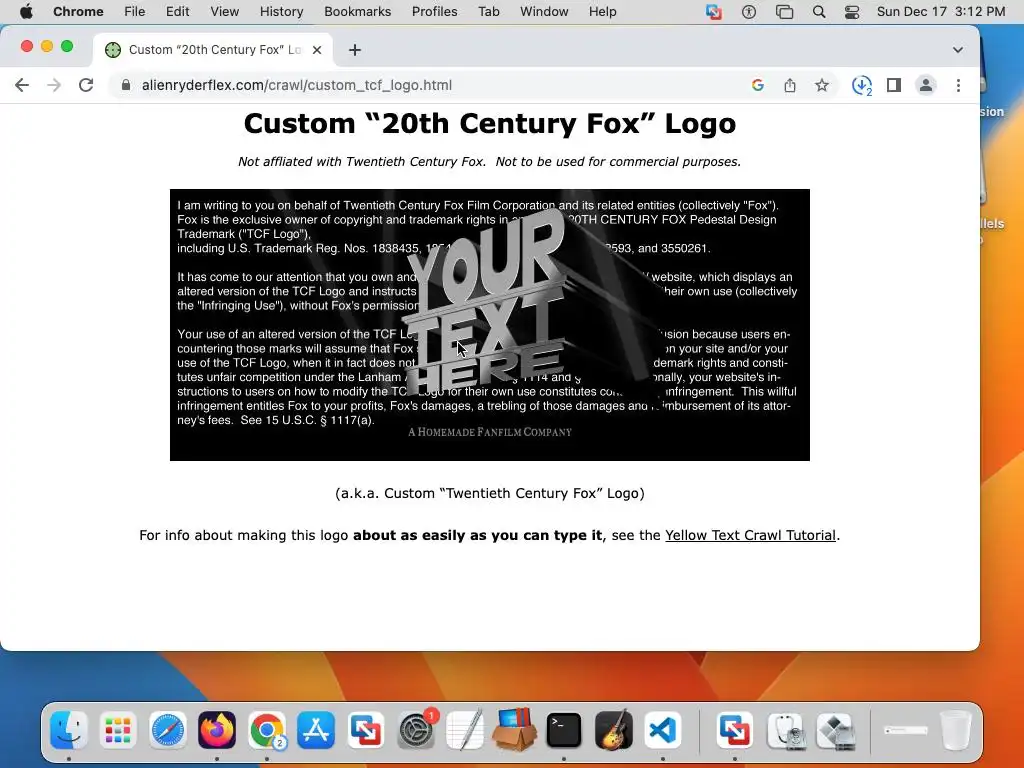Open the File menu
This screenshot has width=1024, height=768.
[x=135, y=11]
